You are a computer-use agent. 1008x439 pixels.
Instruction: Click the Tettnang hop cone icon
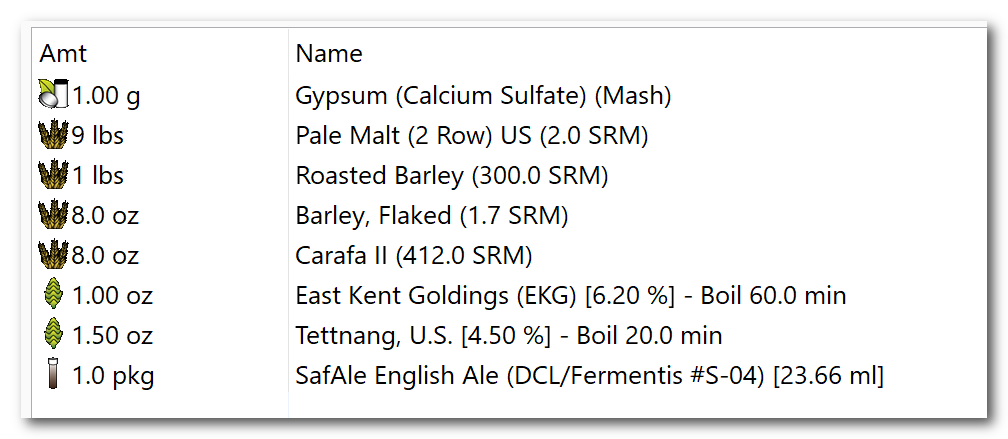pos(53,335)
